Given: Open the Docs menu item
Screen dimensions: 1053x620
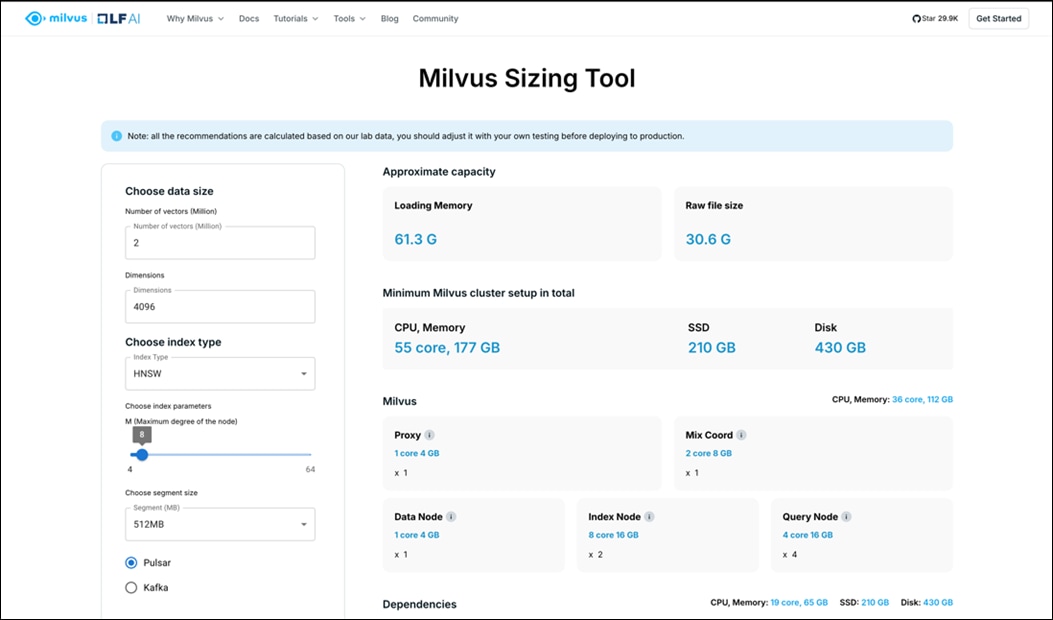Looking at the screenshot, I should (x=248, y=17).
